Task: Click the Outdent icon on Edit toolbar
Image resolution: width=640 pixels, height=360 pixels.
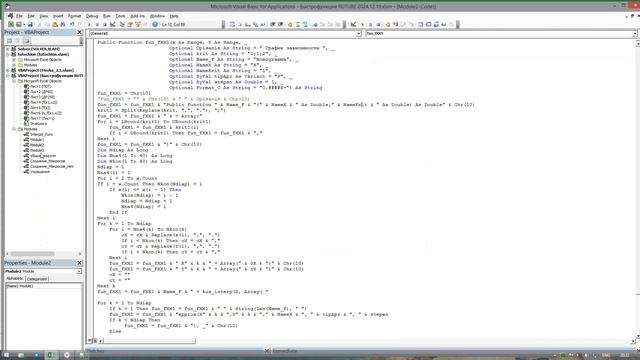Action: 280,24
